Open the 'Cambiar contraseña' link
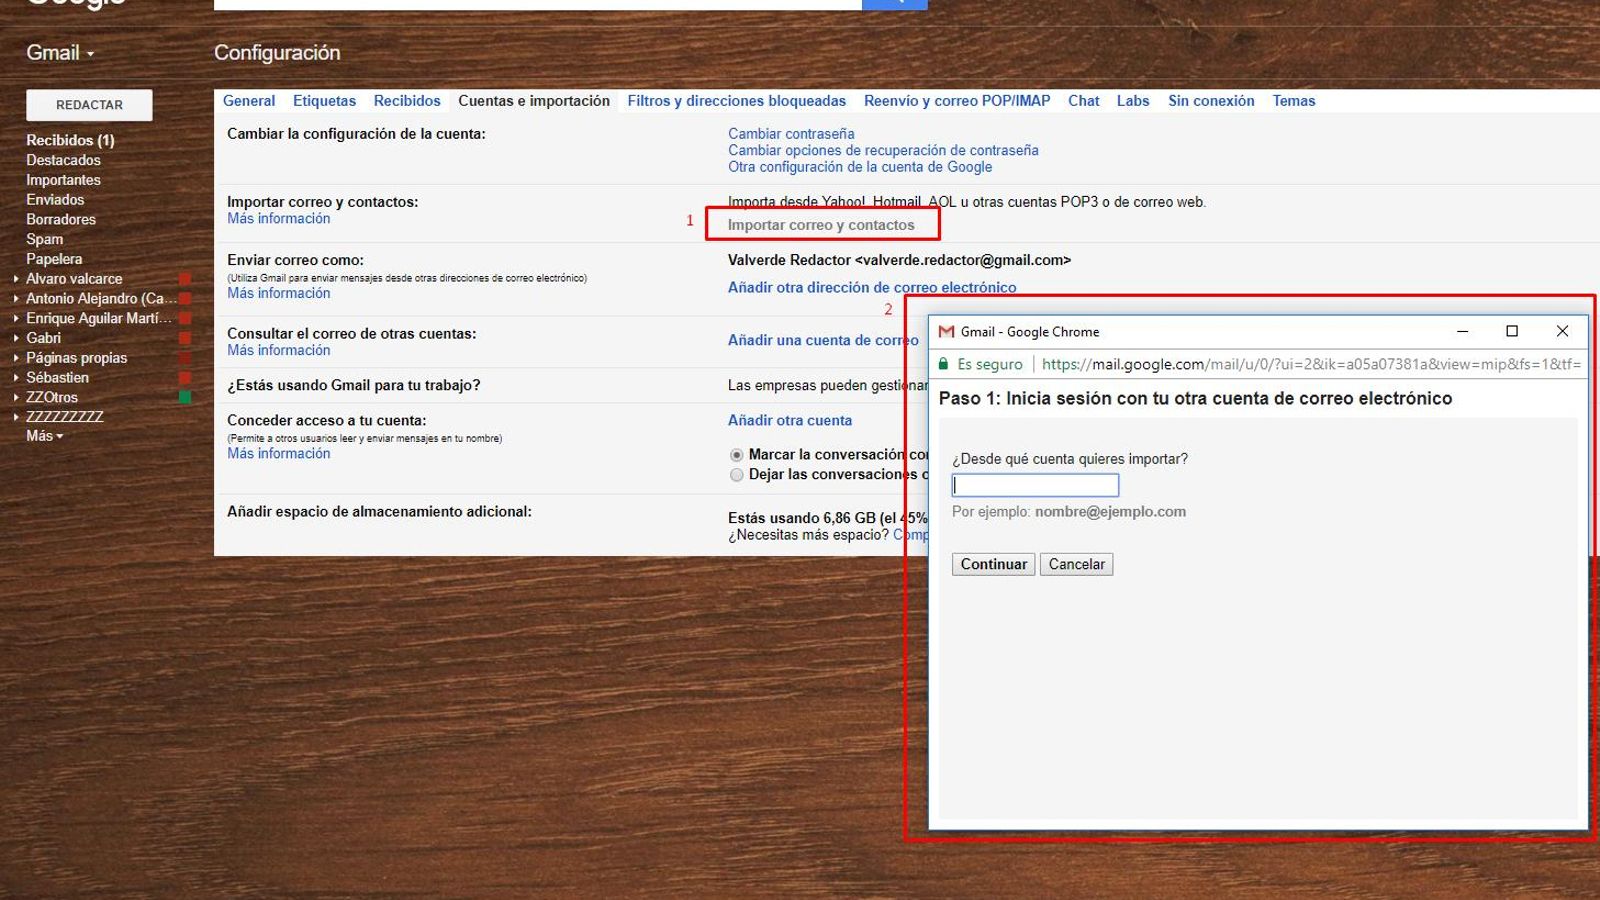The width and height of the screenshot is (1600, 900). [x=790, y=133]
